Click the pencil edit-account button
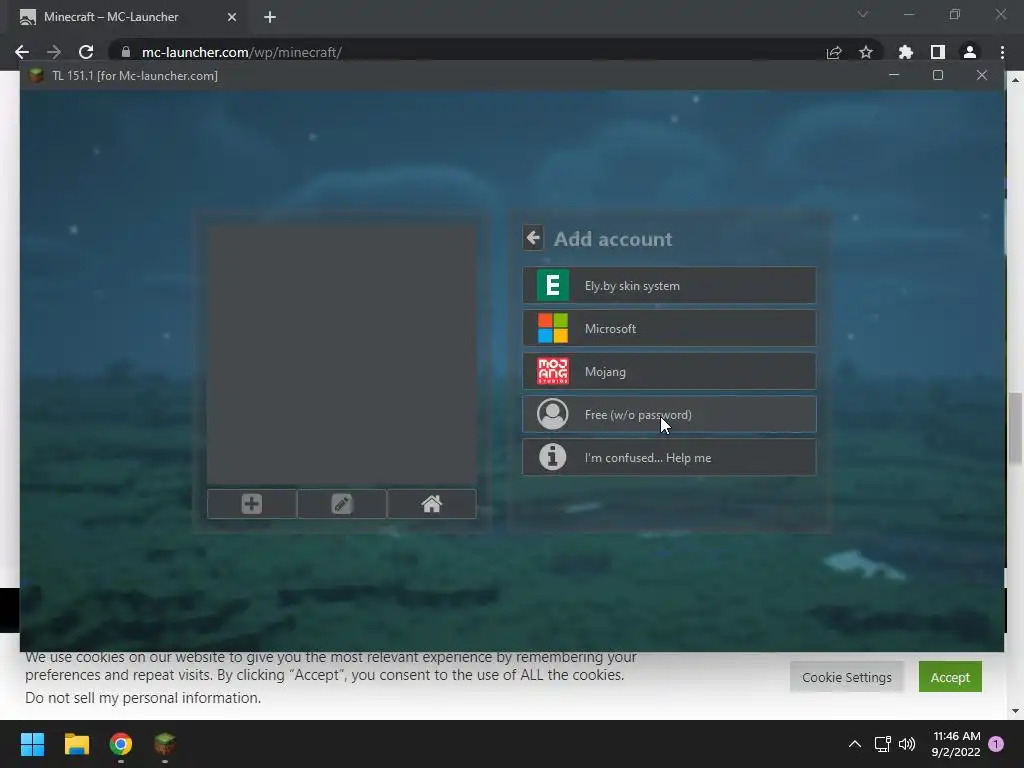This screenshot has height=768, width=1024. pyautogui.click(x=342, y=504)
